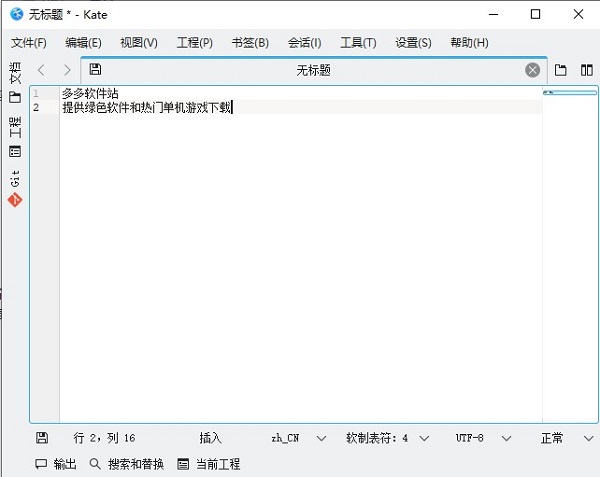Click line number 2 in gutter
Viewport: 600px width, 477px height.
(36, 107)
